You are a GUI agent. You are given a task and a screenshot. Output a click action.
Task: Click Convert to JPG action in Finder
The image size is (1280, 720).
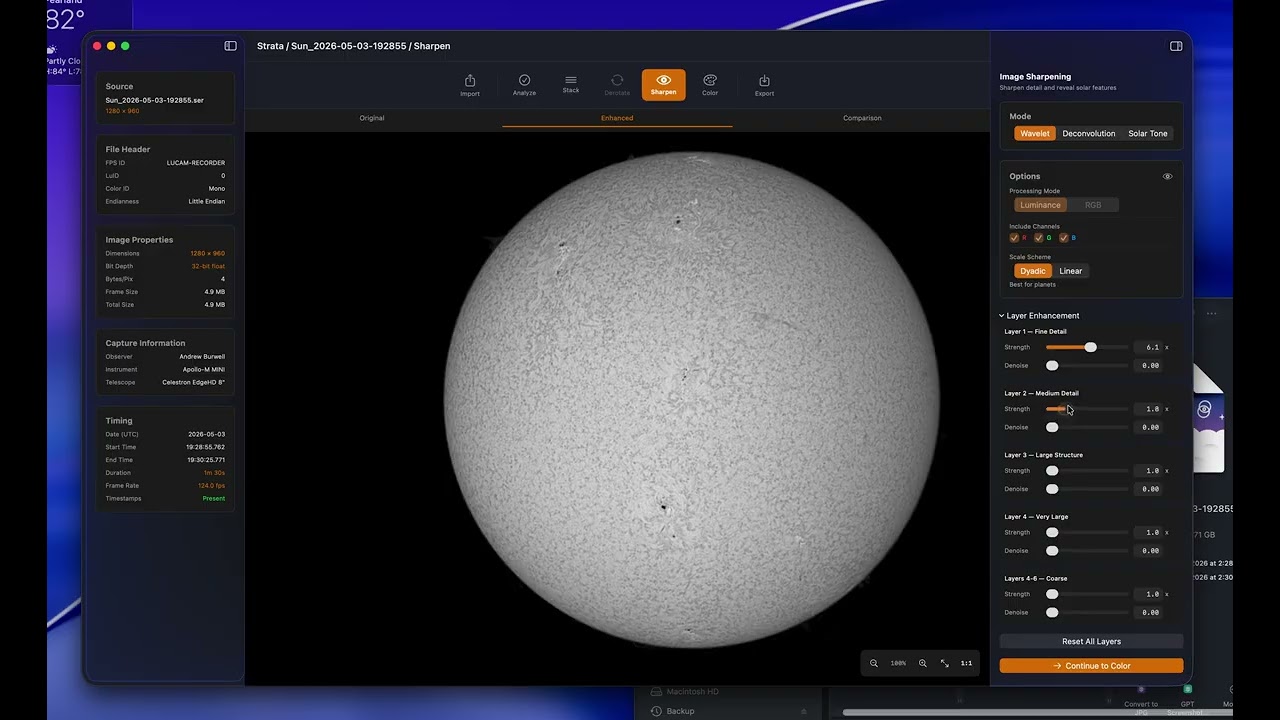pos(1141,701)
